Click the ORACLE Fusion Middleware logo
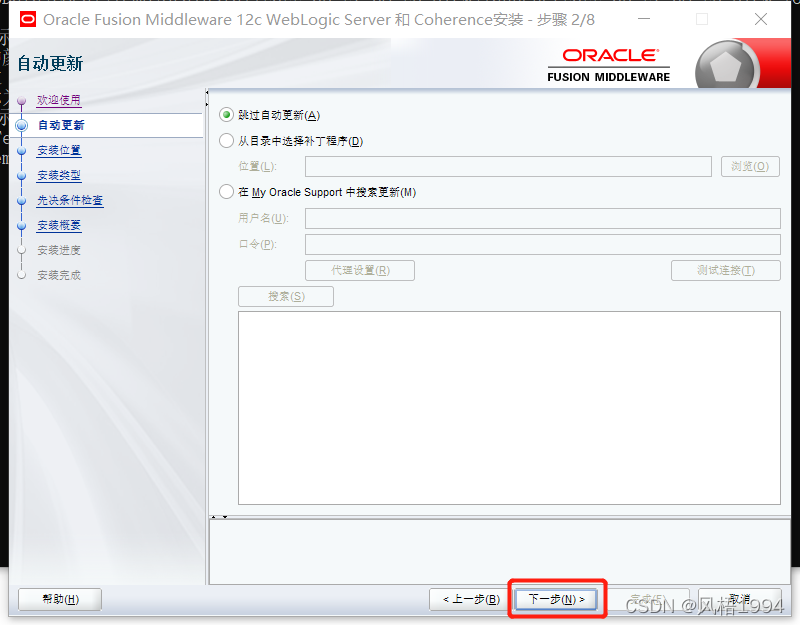800x625 pixels. coord(608,65)
